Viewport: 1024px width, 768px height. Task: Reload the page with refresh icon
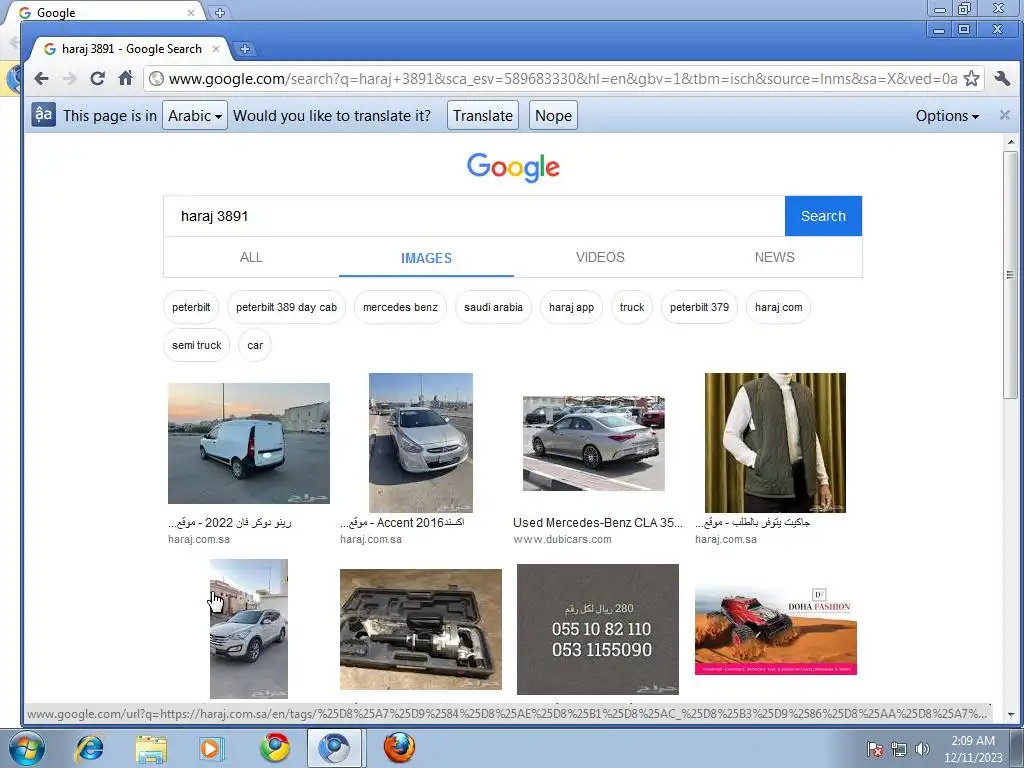[97, 79]
